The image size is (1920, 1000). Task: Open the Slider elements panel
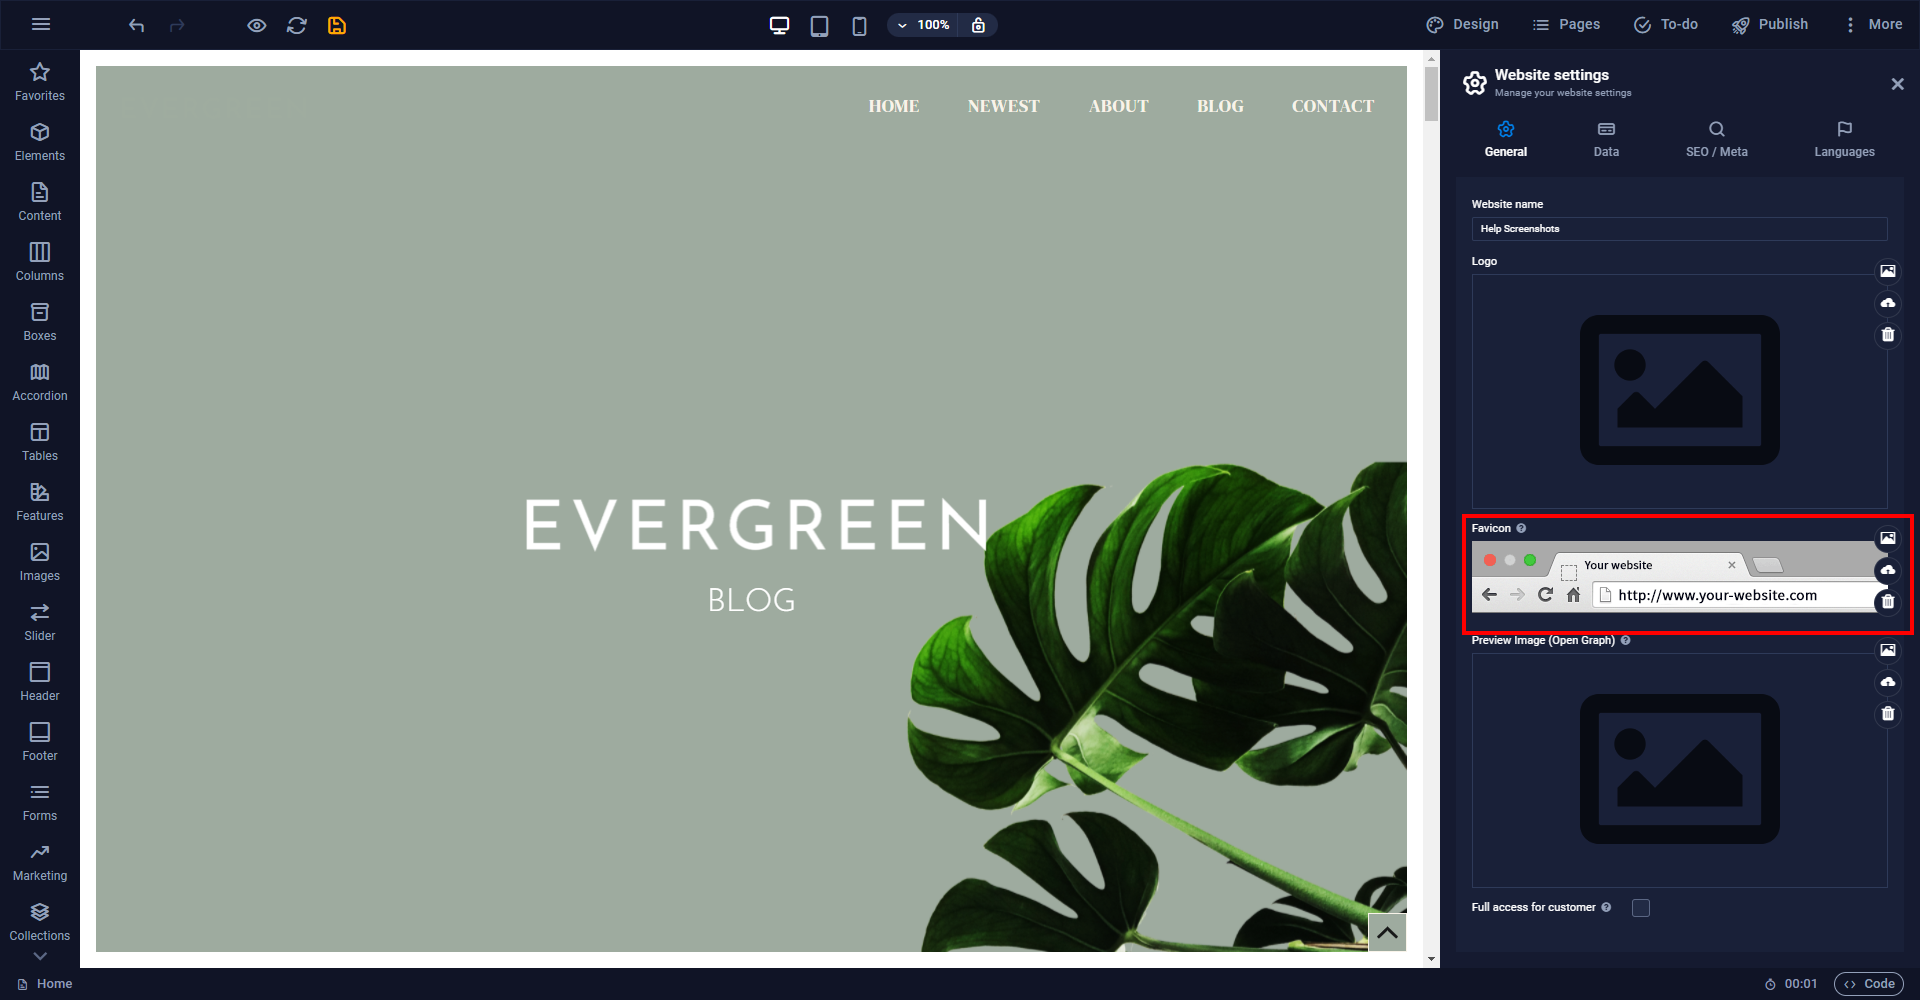40,622
